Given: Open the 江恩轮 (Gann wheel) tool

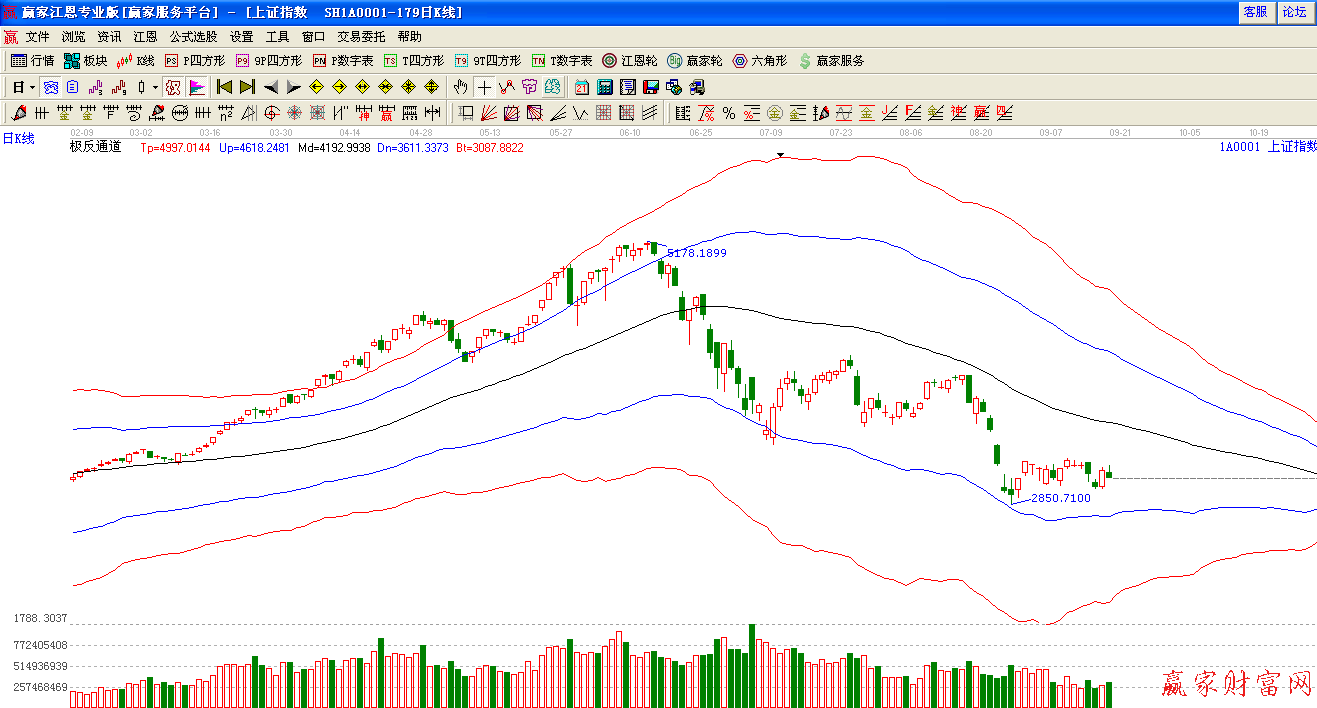Looking at the screenshot, I should [630, 61].
